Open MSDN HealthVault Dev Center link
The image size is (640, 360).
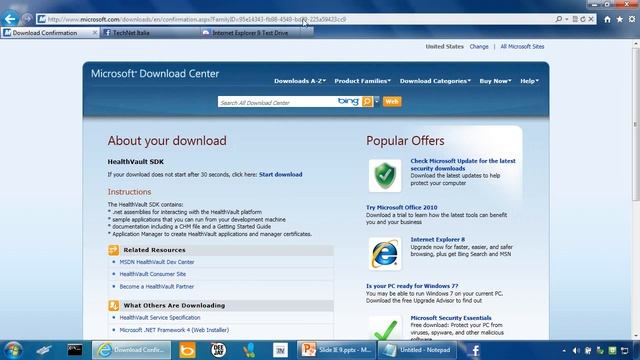click(157, 262)
